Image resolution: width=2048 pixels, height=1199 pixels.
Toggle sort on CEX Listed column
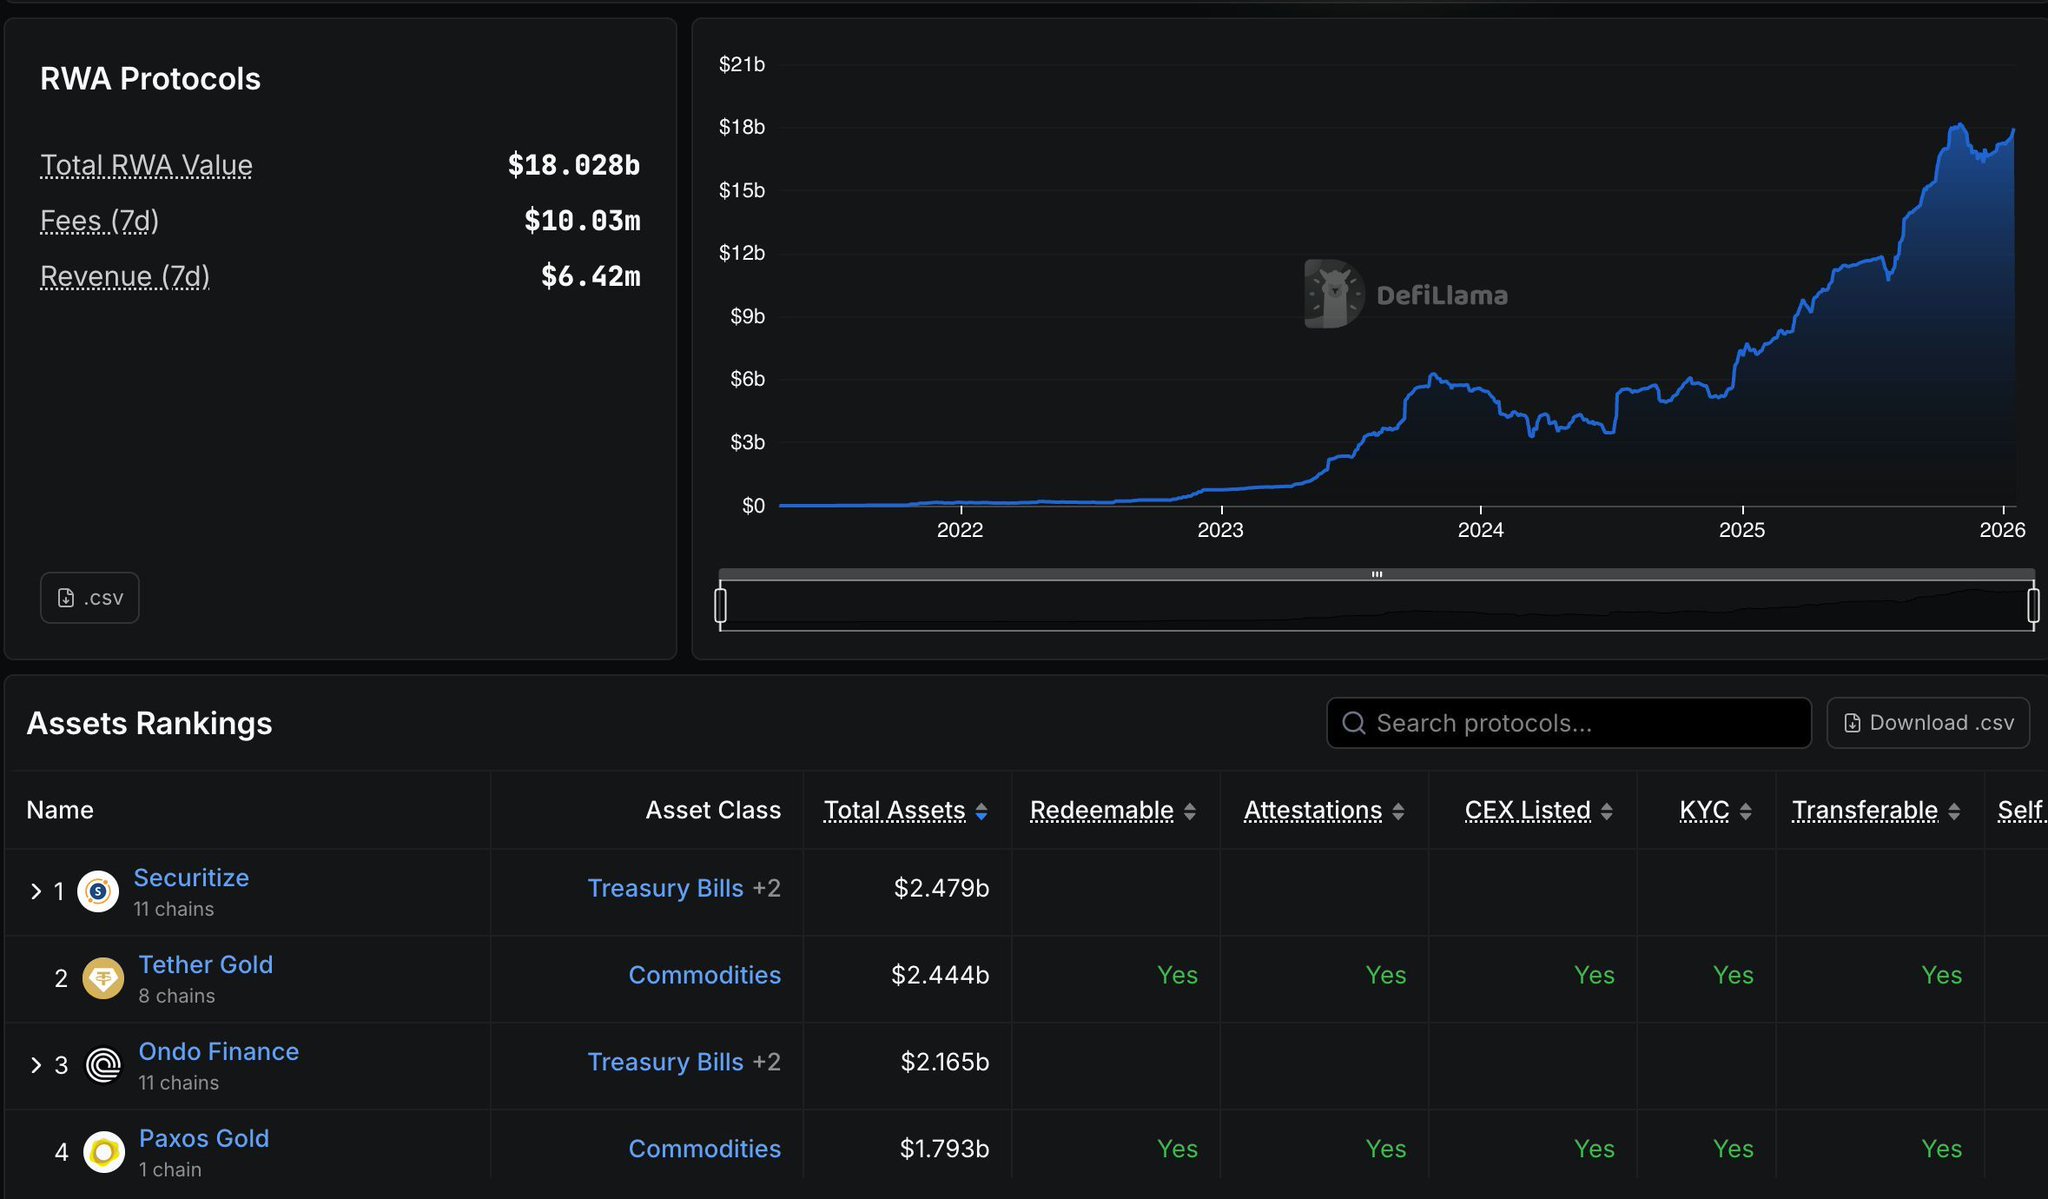point(1606,811)
